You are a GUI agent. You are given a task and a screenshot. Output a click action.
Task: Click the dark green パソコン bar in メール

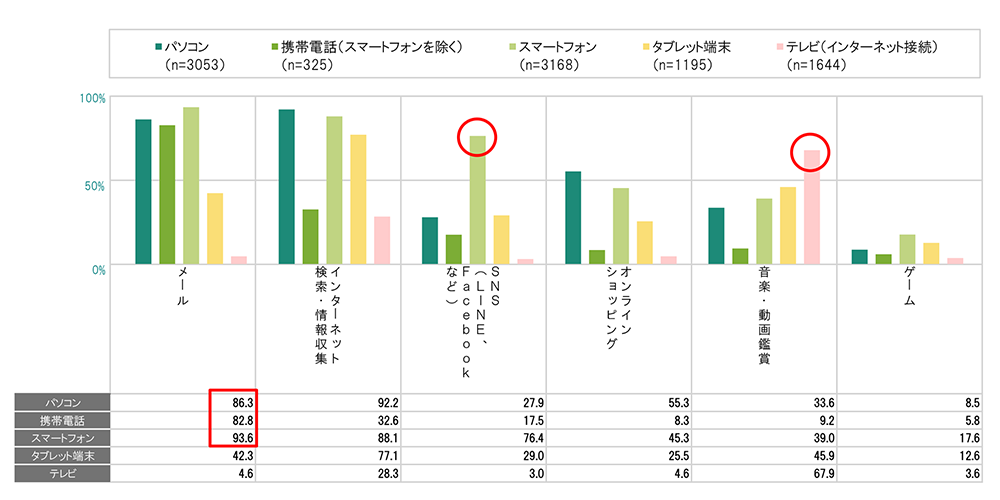point(143,192)
